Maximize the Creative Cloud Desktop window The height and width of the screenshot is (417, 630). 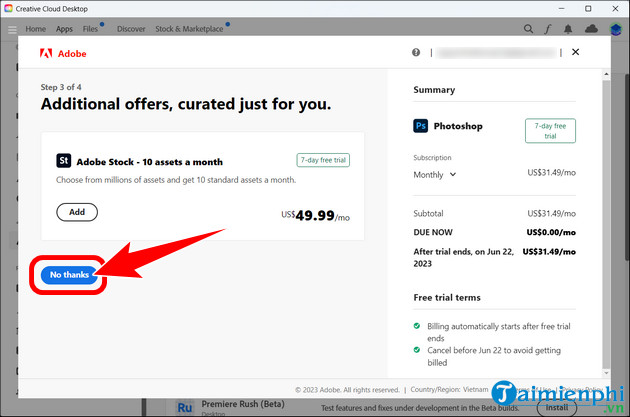coord(588,8)
